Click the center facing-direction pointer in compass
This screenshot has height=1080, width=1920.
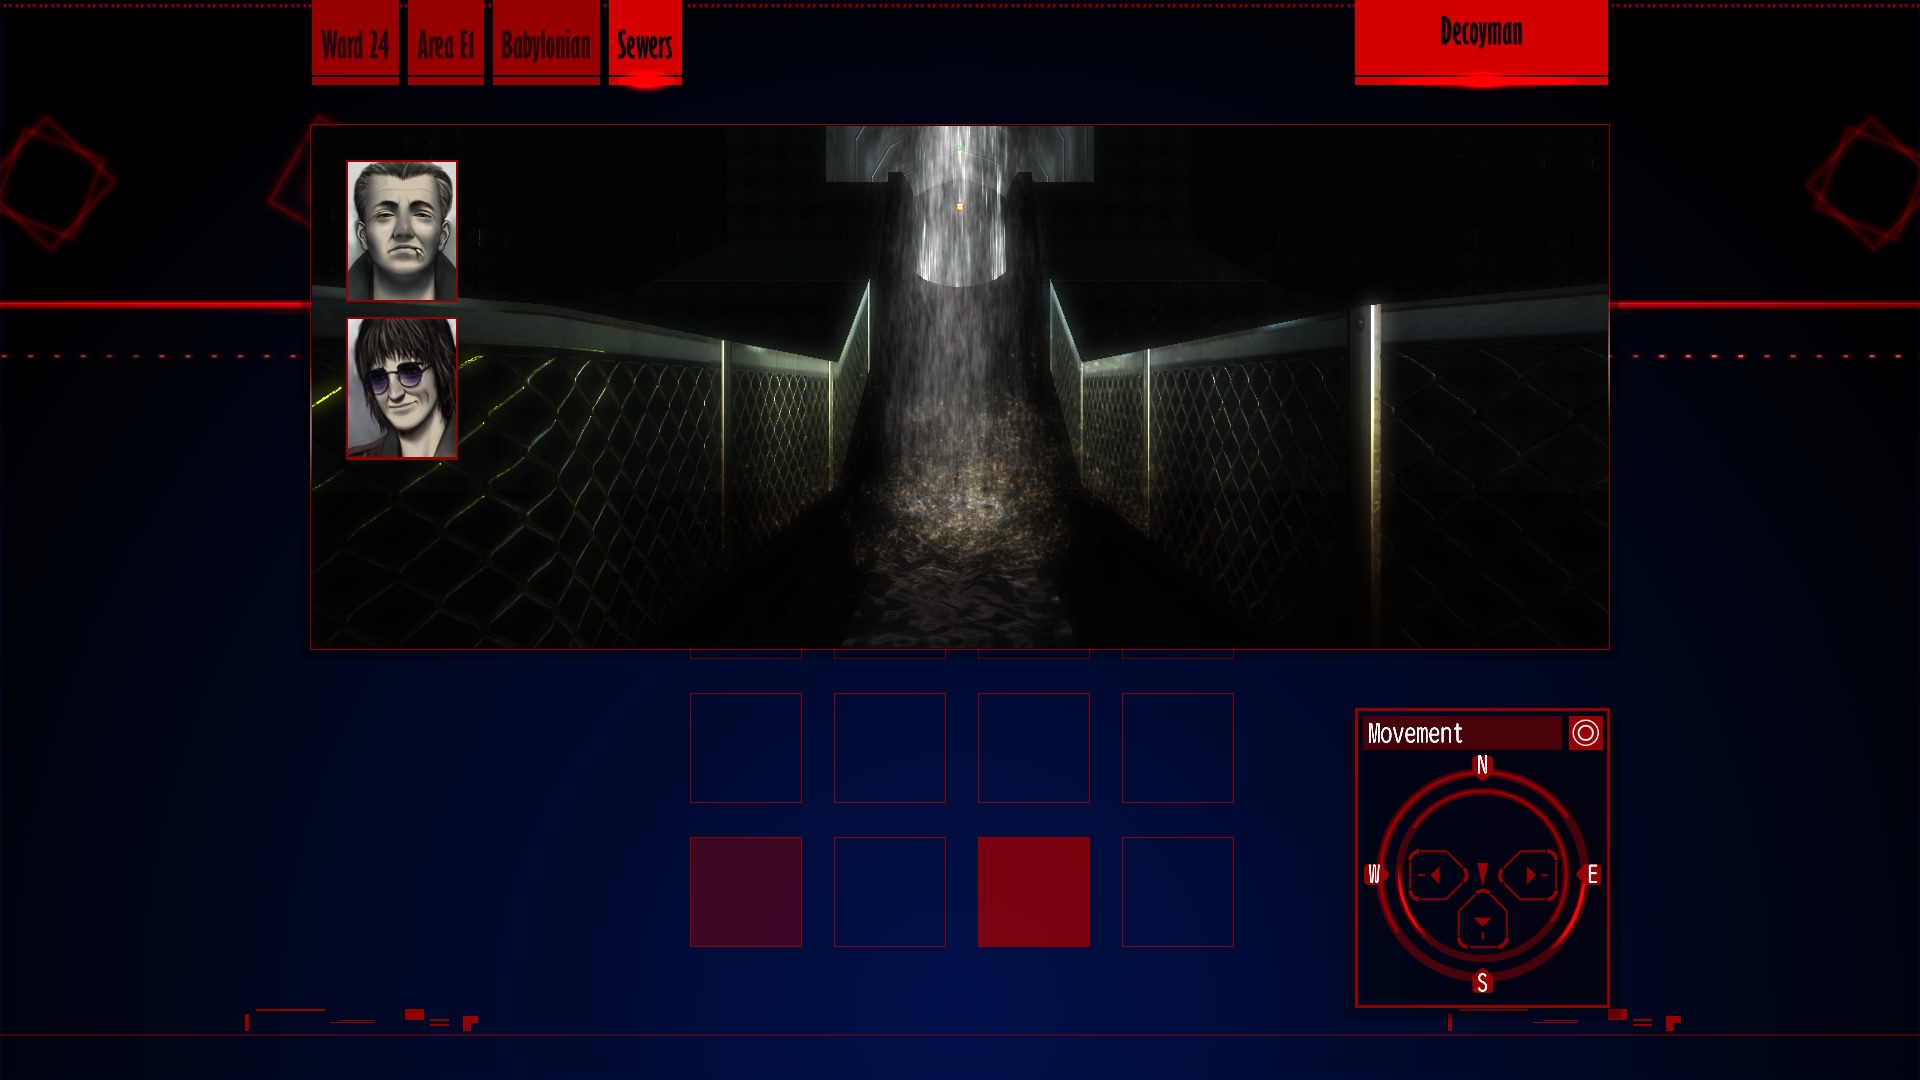1482,873
